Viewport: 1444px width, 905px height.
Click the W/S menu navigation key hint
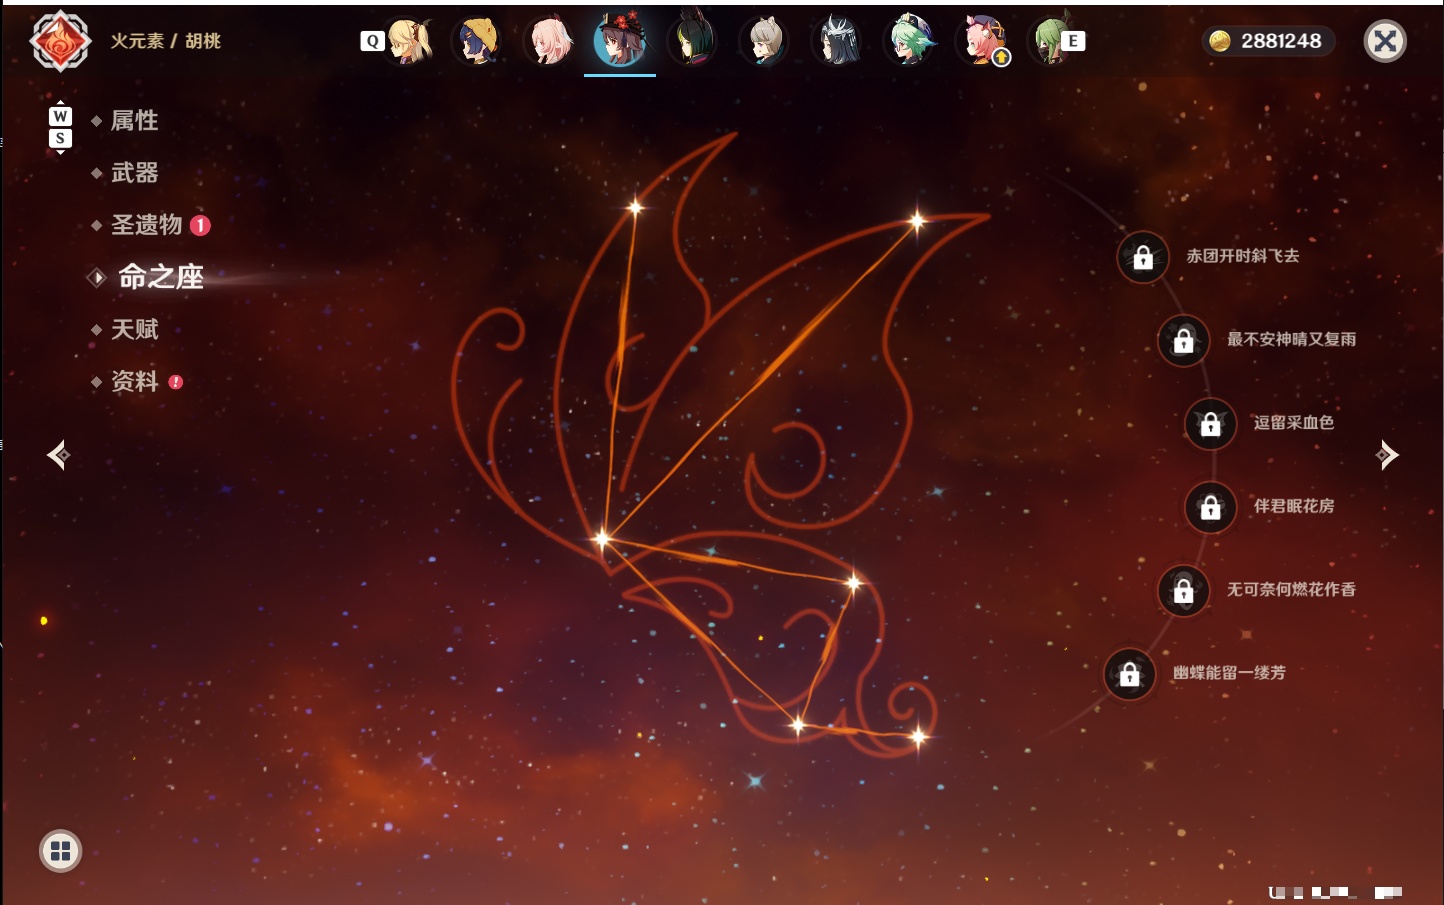pos(60,127)
